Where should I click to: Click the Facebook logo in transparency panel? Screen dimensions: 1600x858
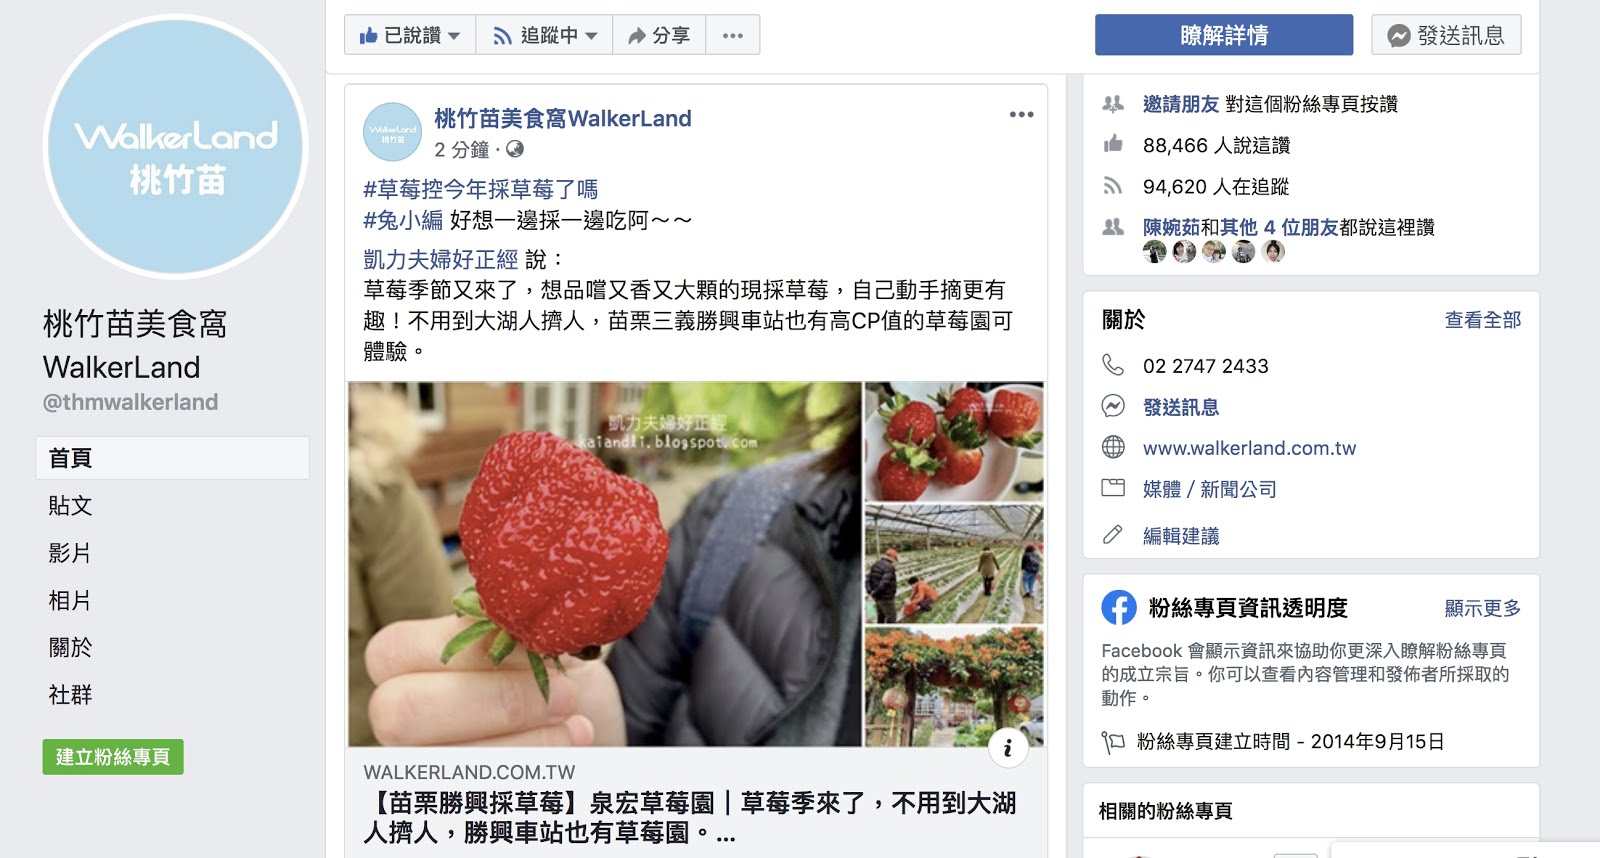pyautogui.click(x=1119, y=607)
